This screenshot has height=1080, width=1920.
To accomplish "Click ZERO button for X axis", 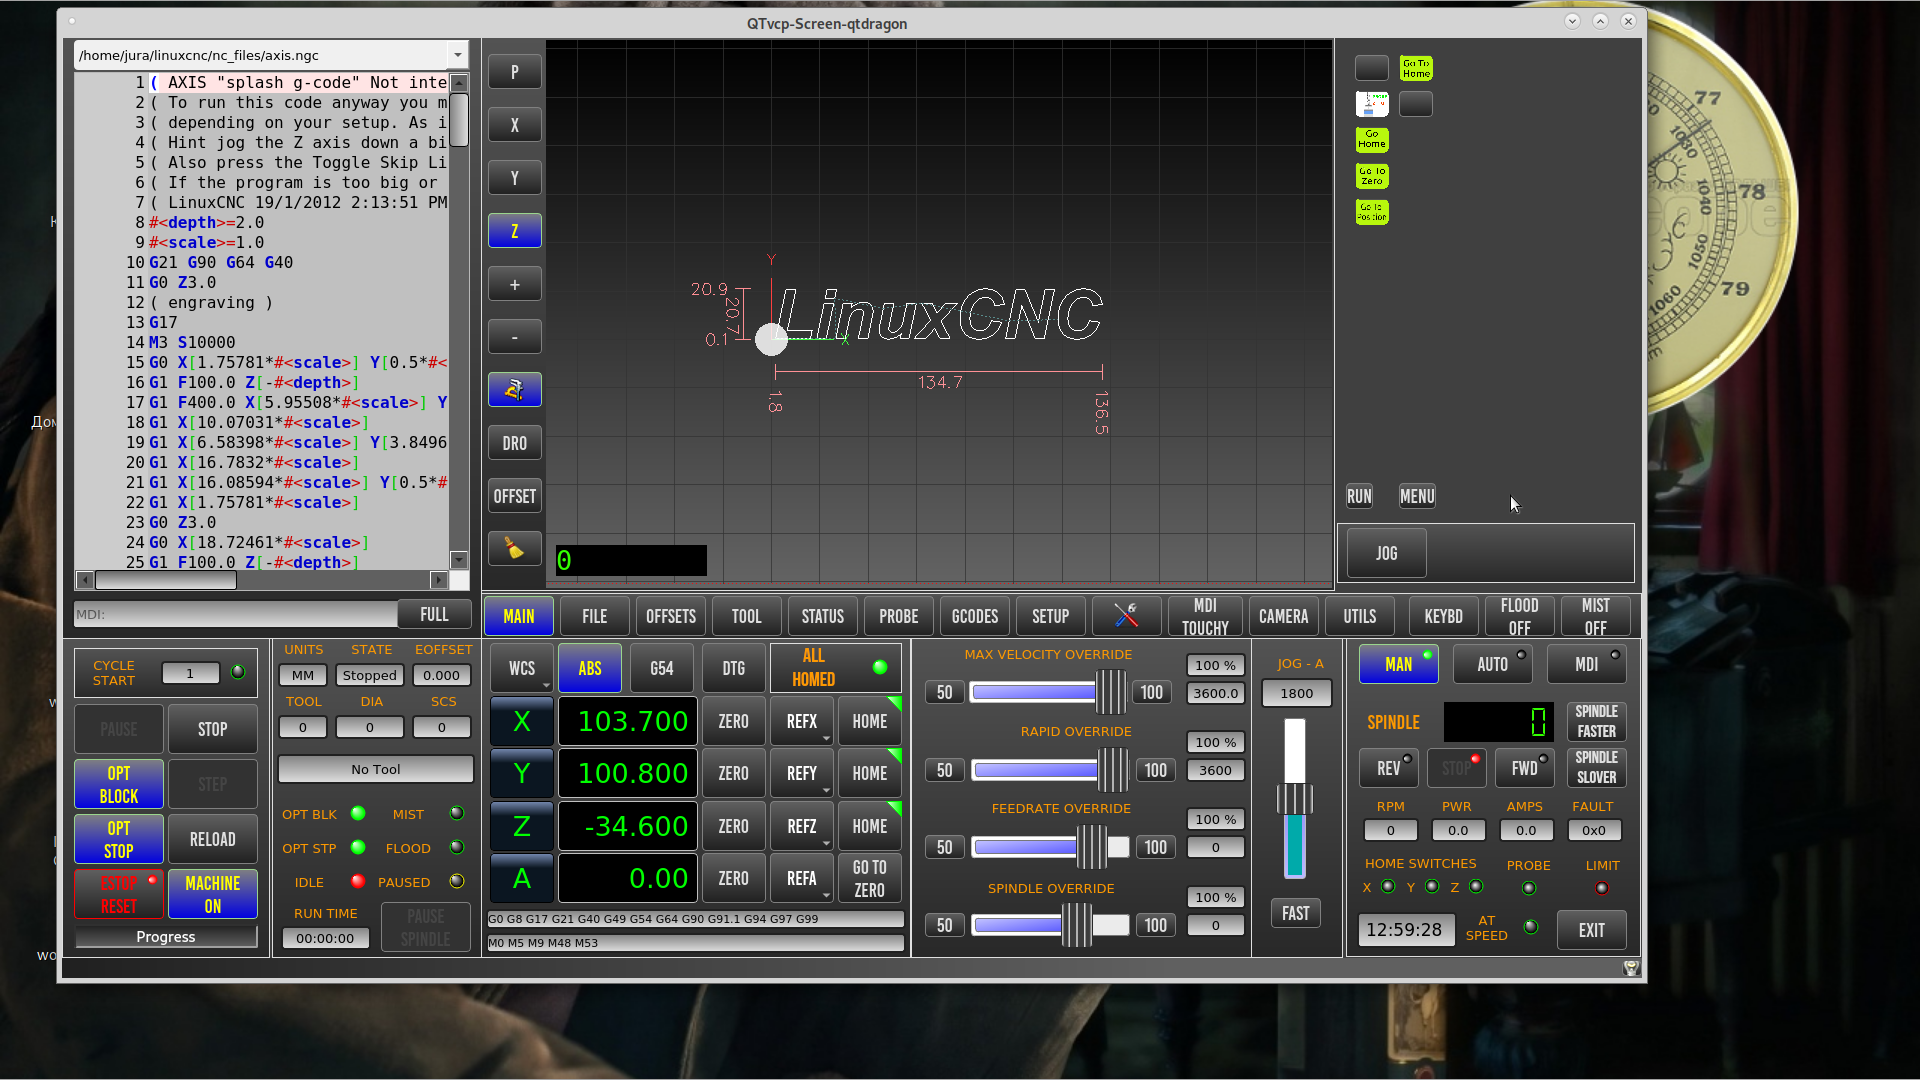I will point(734,722).
